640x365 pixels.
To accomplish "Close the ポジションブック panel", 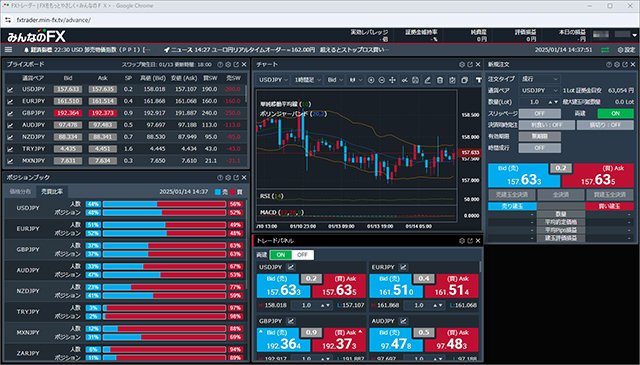I will (244, 178).
